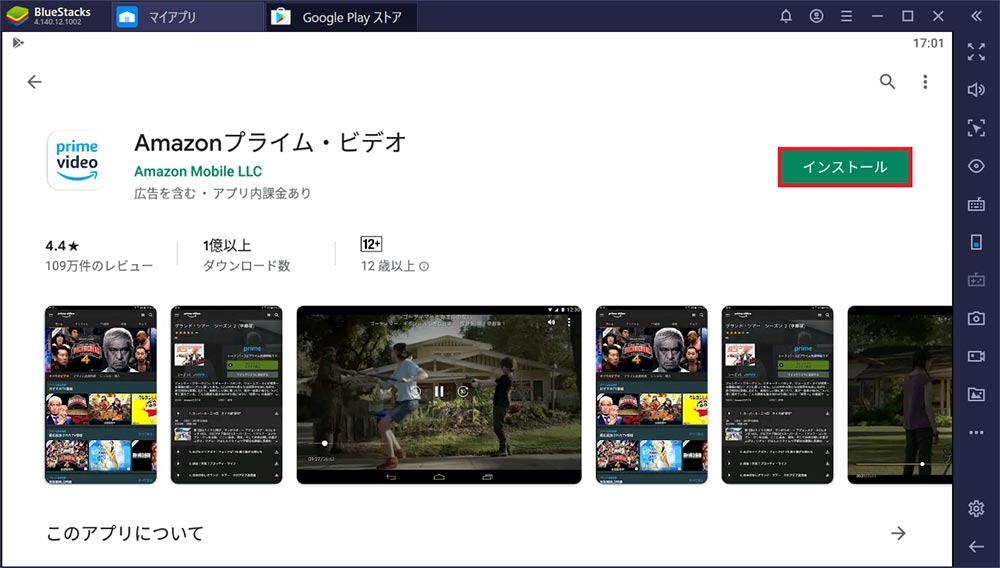Click the 1億以上 download count
The image size is (1000, 568).
pyautogui.click(x=226, y=245)
